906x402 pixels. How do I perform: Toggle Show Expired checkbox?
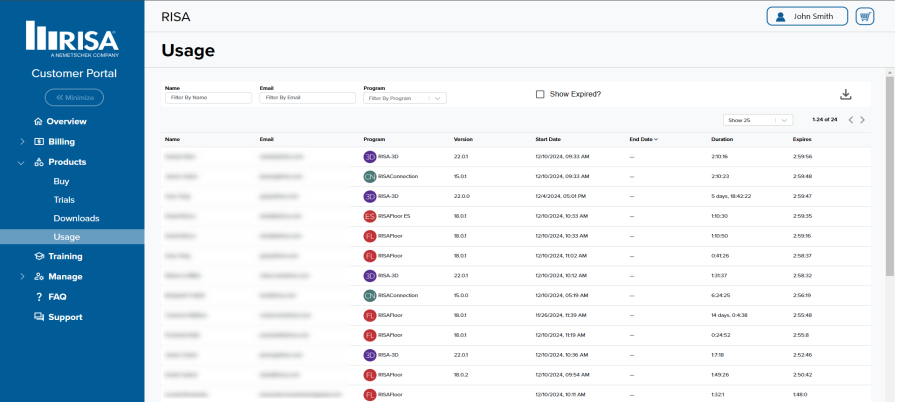[x=540, y=94]
